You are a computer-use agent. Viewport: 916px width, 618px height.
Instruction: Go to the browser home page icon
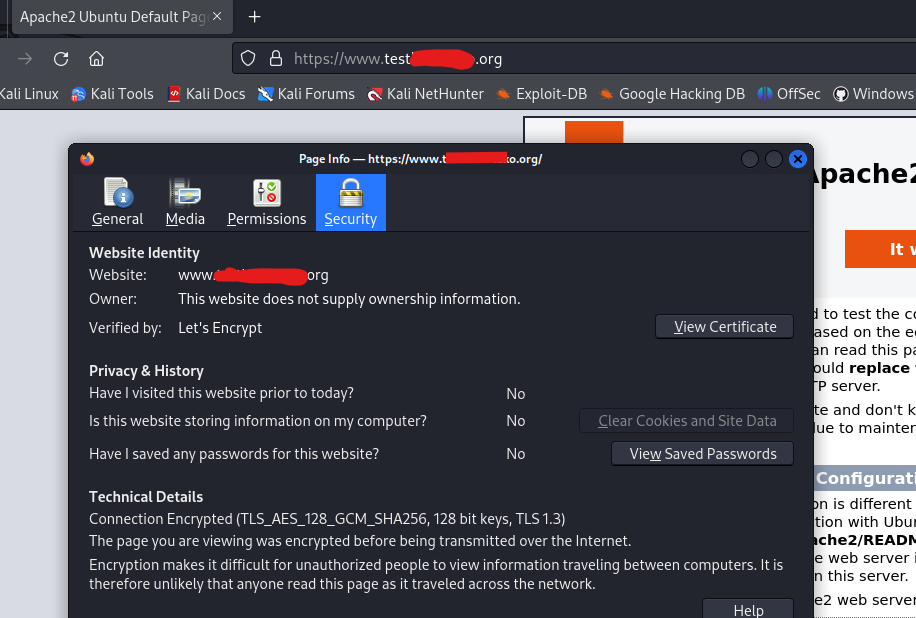click(96, 58)
